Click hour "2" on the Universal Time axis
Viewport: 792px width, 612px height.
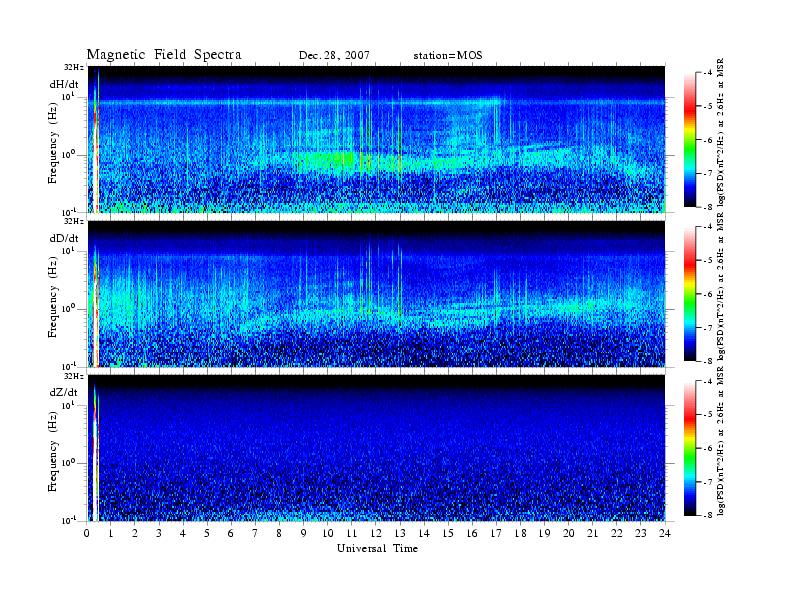(135, 534)
